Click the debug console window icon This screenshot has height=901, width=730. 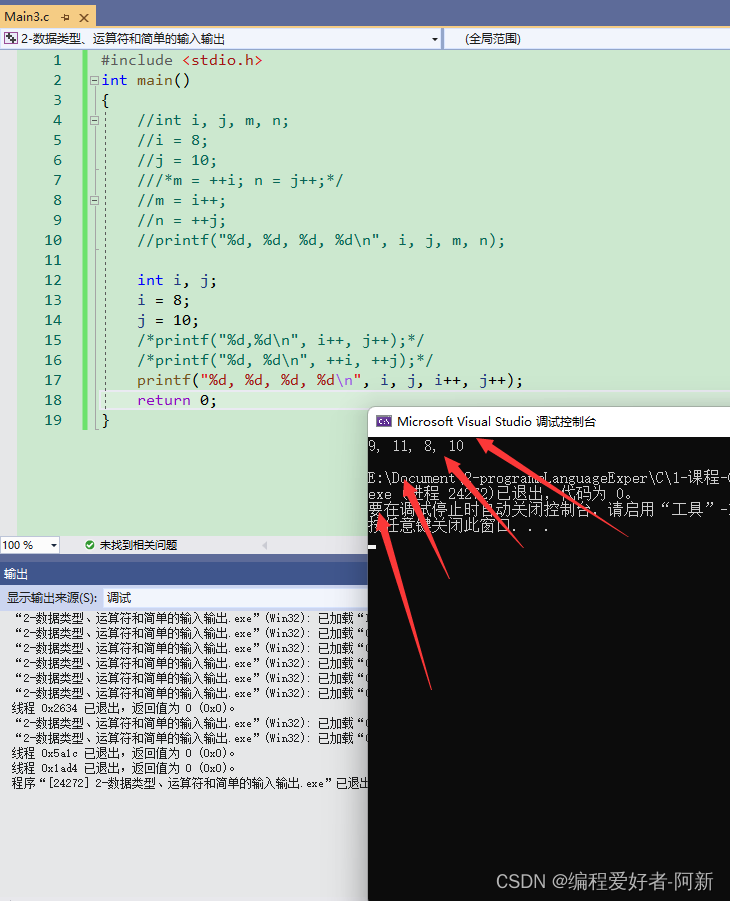click(x=384, y=422)
